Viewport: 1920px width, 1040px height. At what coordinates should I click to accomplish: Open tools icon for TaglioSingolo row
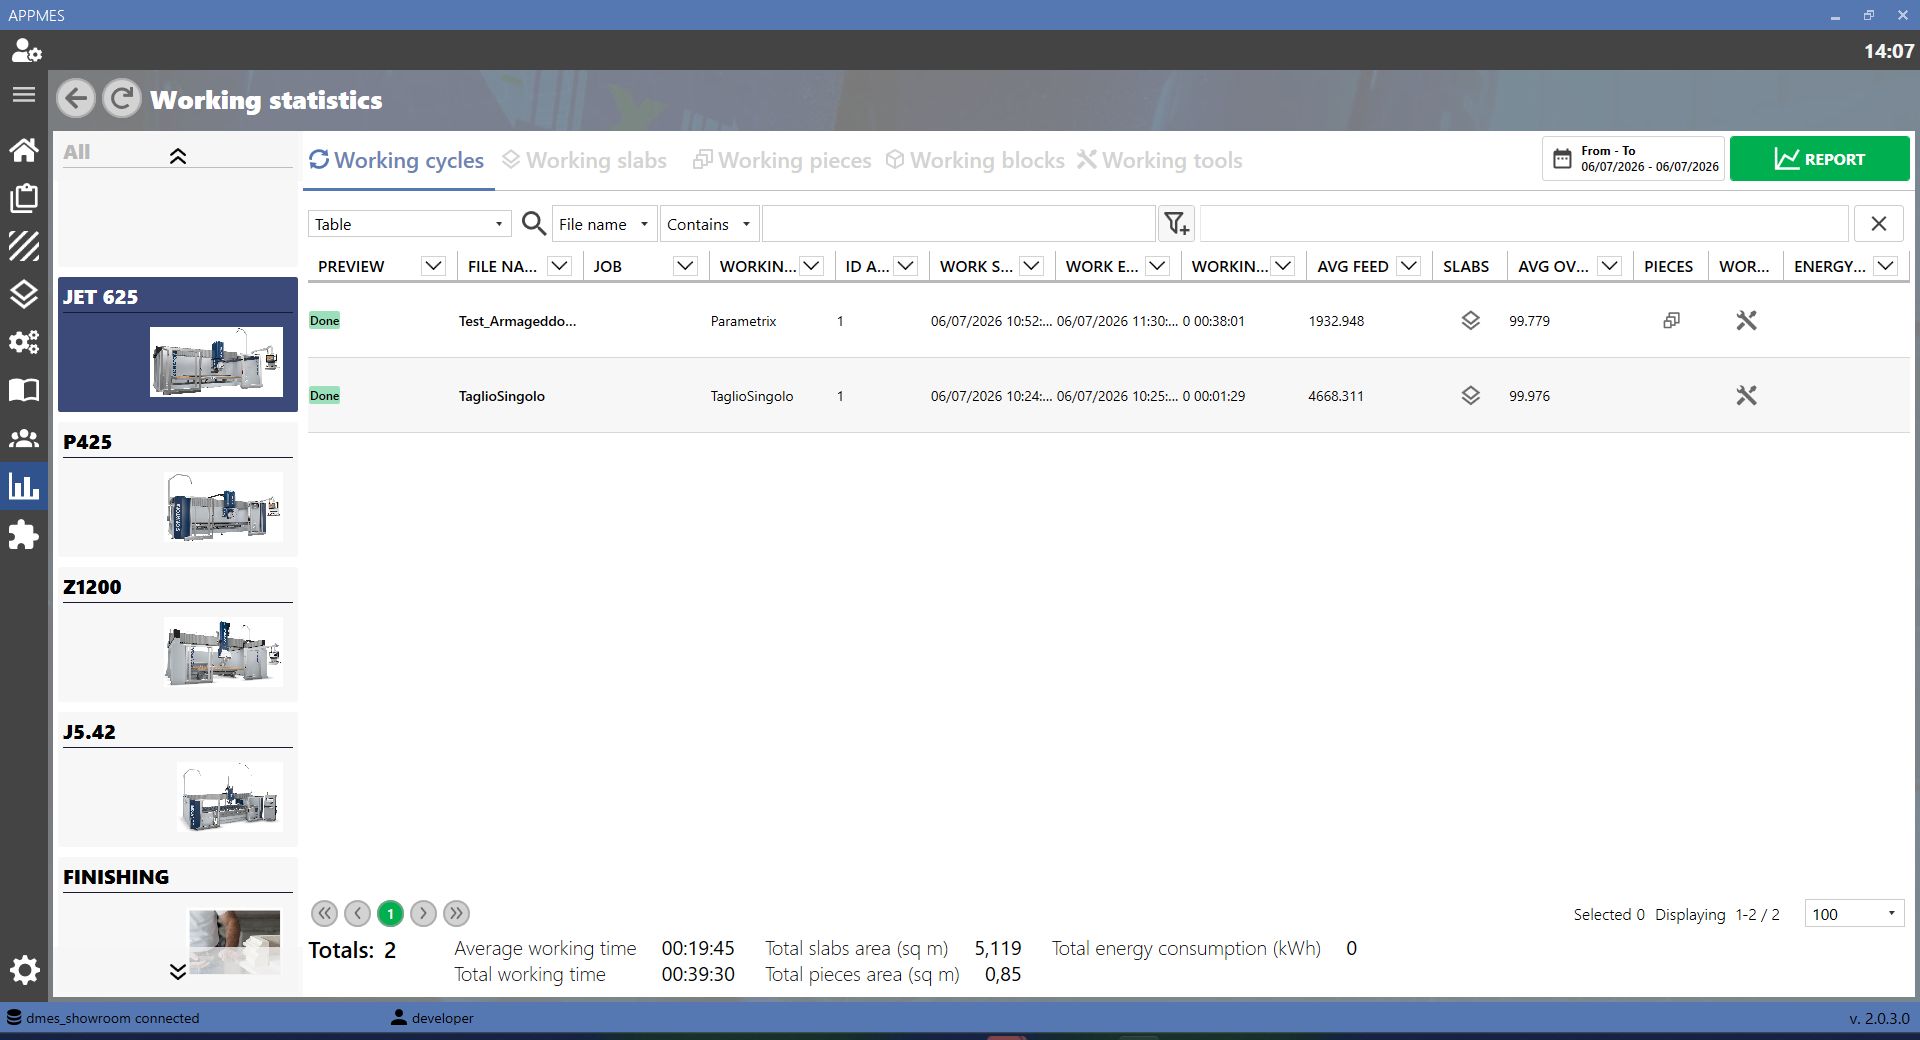tap(1746, 396)
